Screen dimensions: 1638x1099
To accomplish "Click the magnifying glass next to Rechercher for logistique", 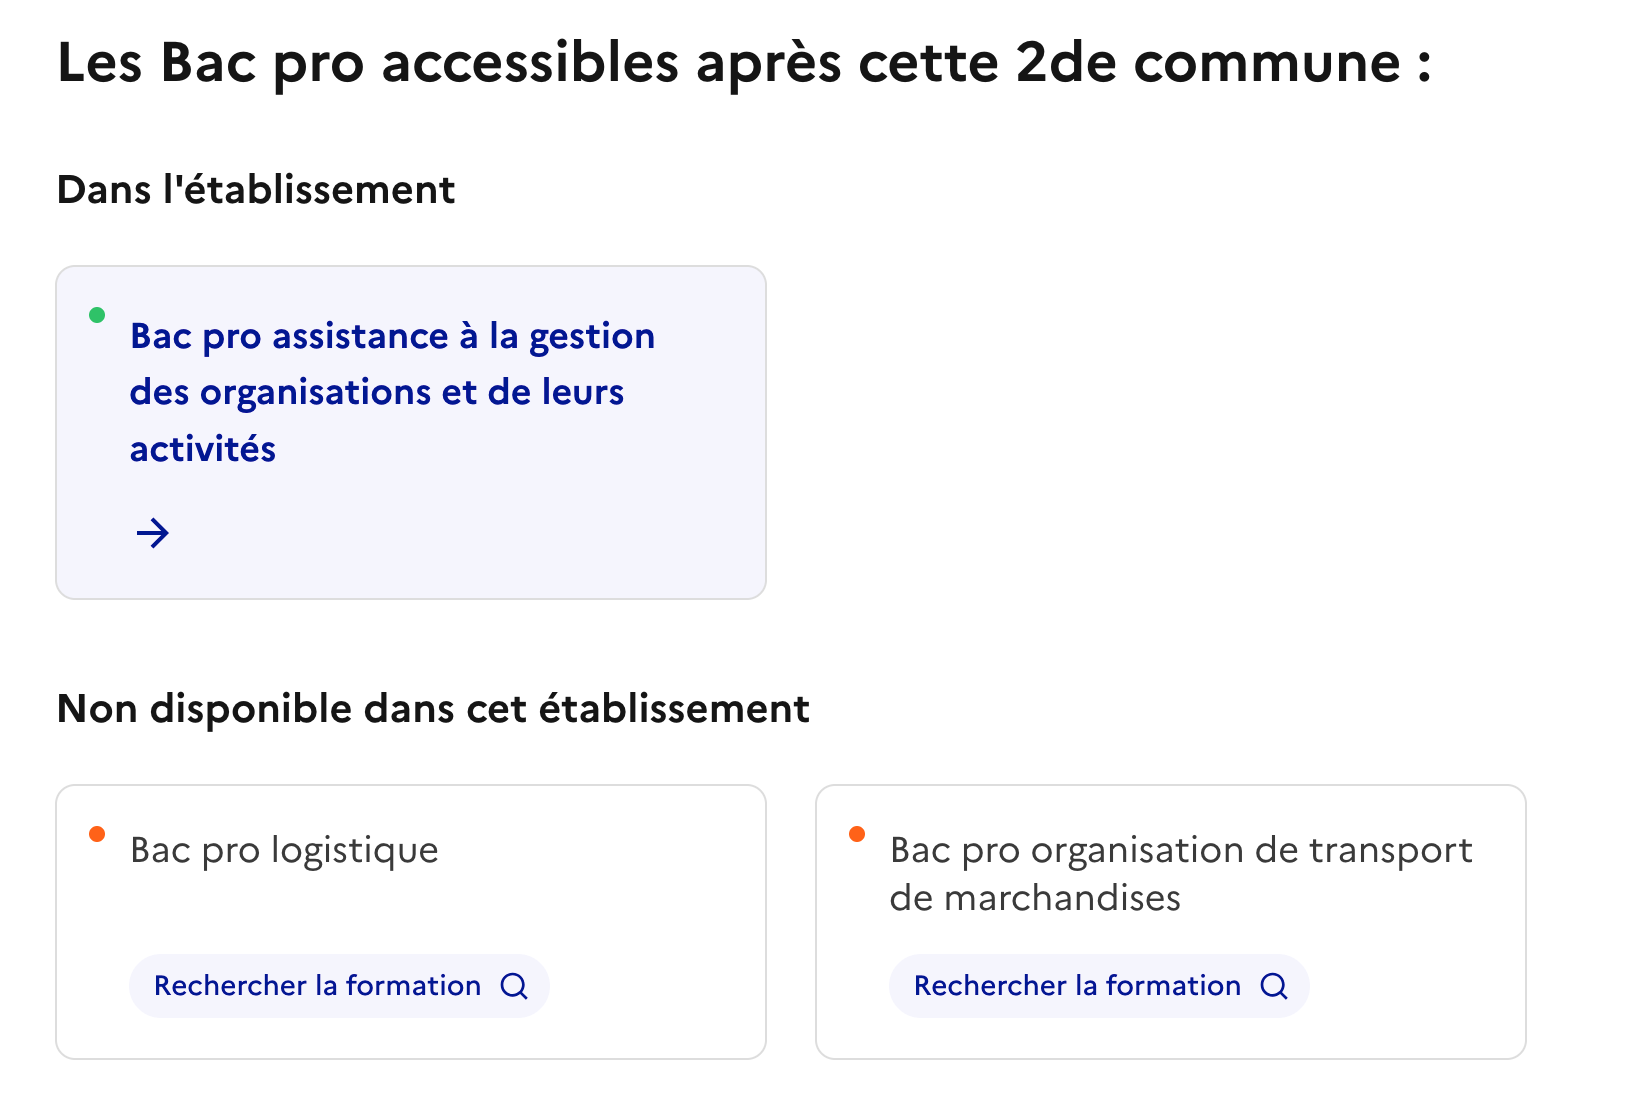I will coord(514,986).
